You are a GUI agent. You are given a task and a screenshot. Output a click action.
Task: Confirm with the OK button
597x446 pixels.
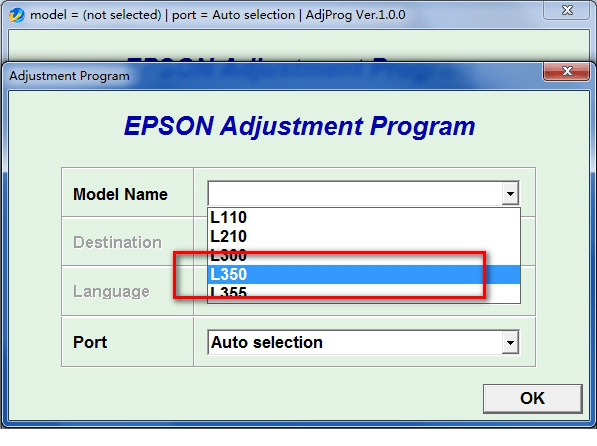pos(533,398)
